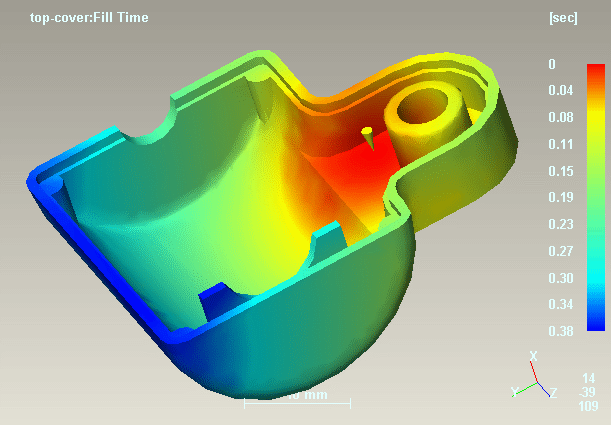Click the '0.30' legend value

coord(561,278)
